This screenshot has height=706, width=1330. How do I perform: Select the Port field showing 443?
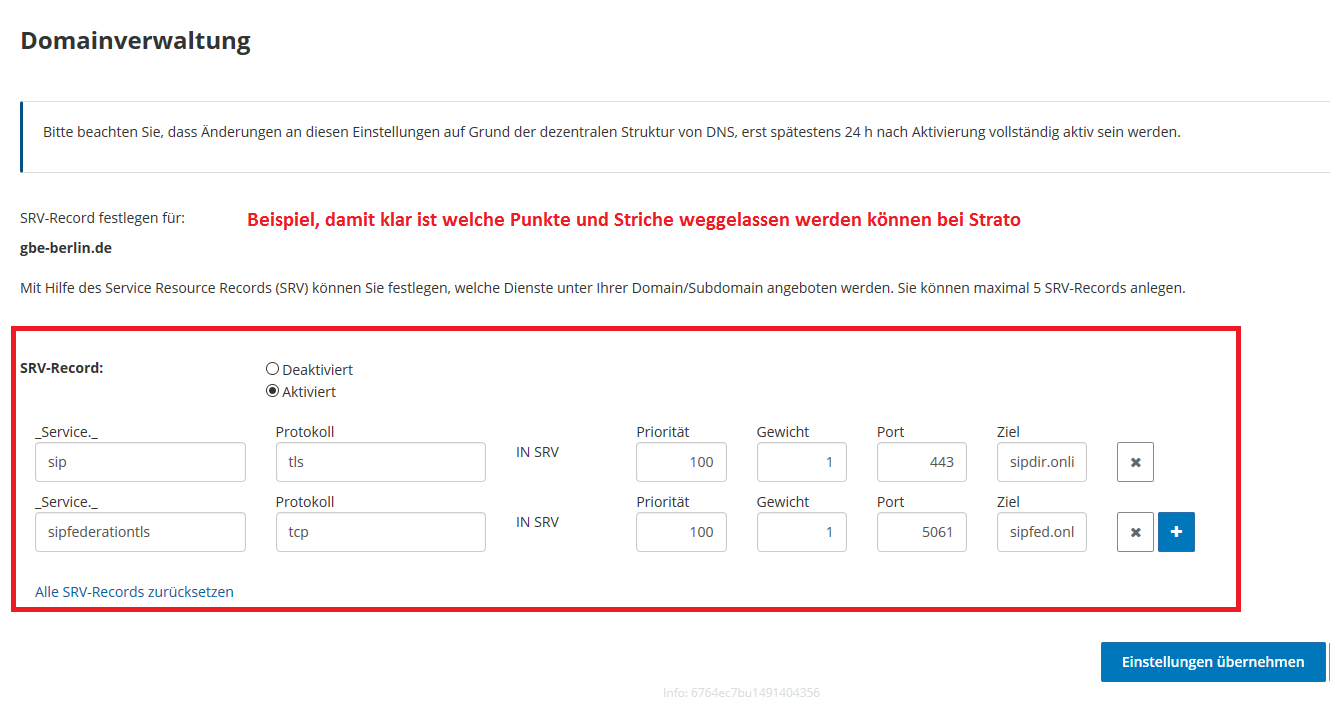[921, 462]
